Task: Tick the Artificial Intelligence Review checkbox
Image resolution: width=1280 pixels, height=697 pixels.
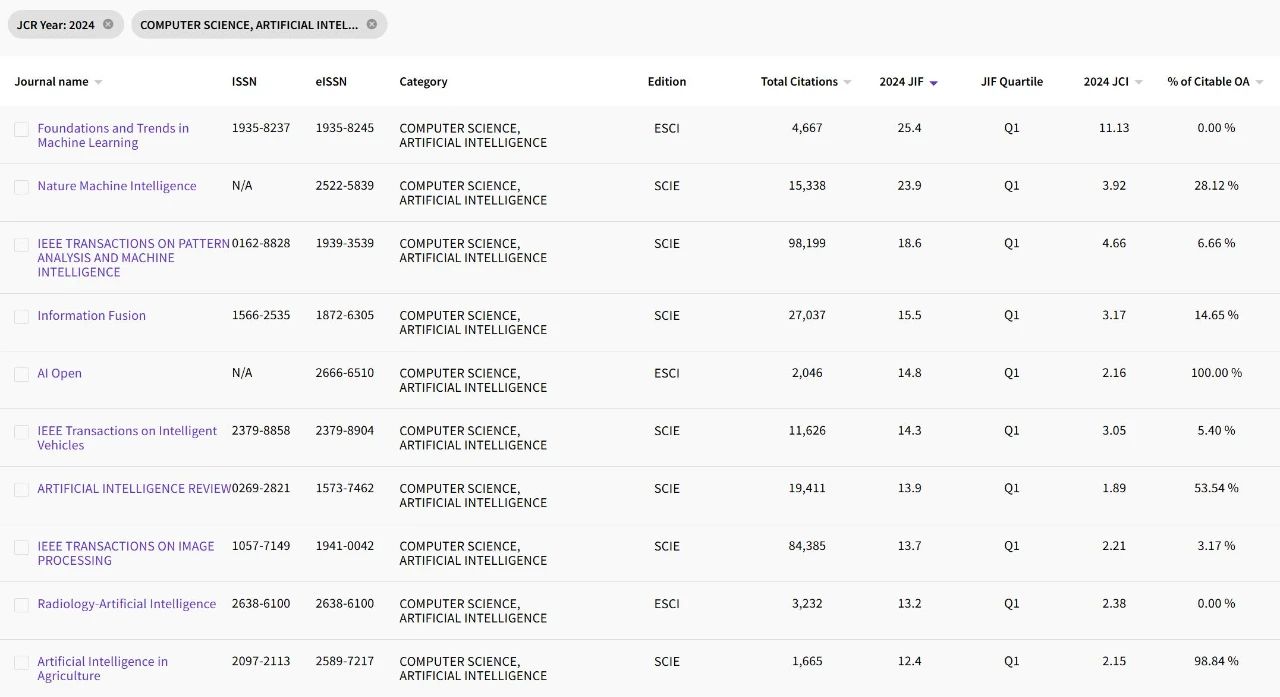Action: click(21, 490)
